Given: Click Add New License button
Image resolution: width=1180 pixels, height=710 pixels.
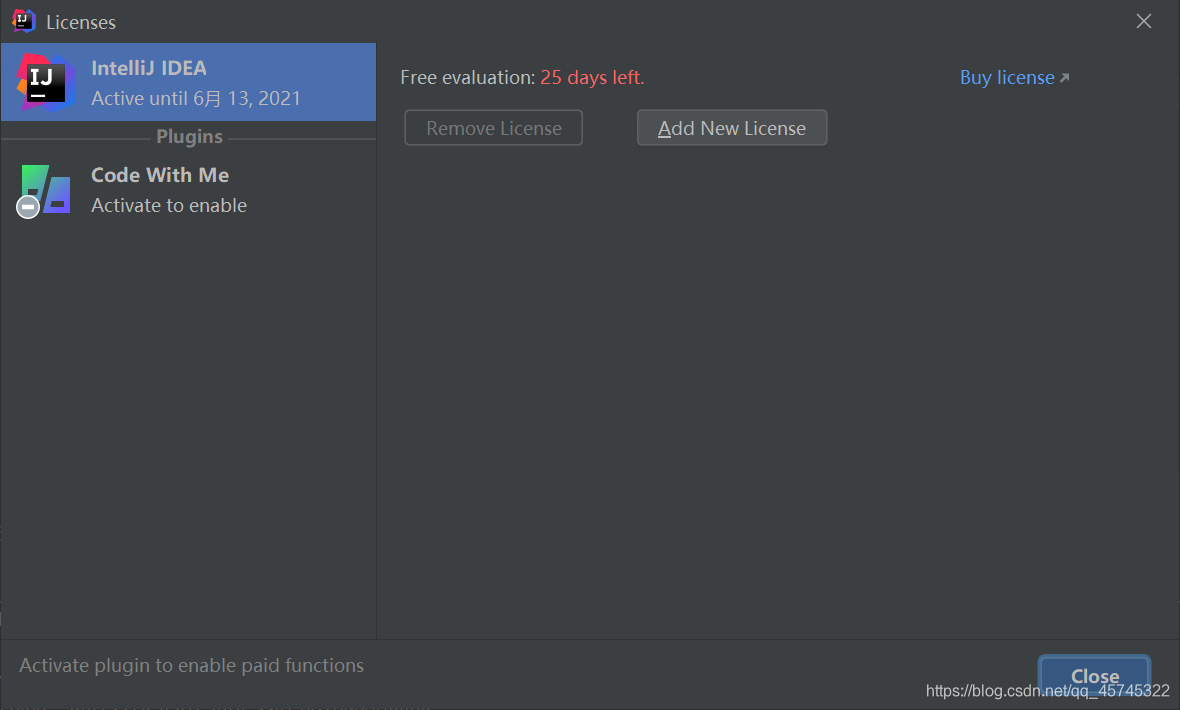Looking at the screenshot, I should click(x=731, y=128).
